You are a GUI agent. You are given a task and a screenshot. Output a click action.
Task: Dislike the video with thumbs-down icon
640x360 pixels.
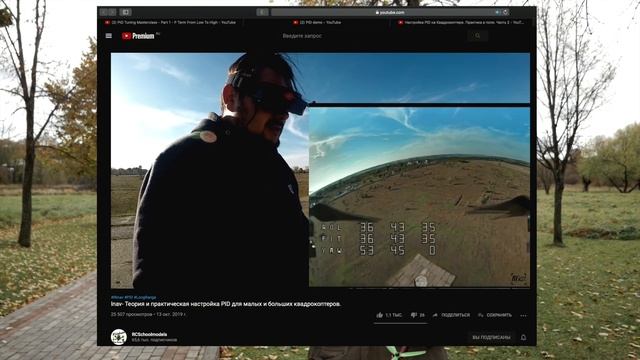(x=414, y=315)
